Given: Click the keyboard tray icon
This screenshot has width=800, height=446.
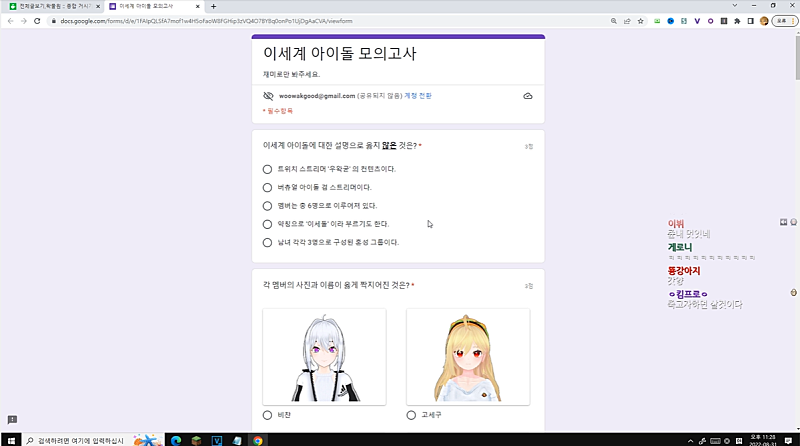Looking at the screenshot, I should 715,441.
